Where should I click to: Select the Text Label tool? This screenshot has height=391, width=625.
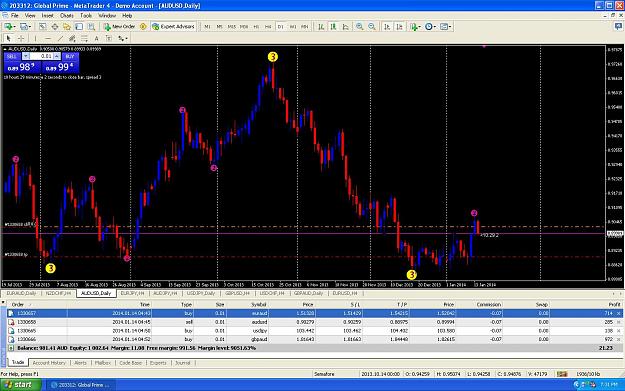(x=108, y=39)
